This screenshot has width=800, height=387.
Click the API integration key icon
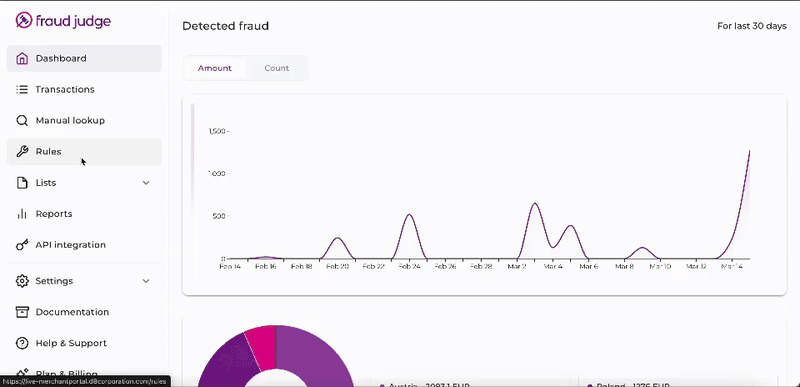[22, 245]
